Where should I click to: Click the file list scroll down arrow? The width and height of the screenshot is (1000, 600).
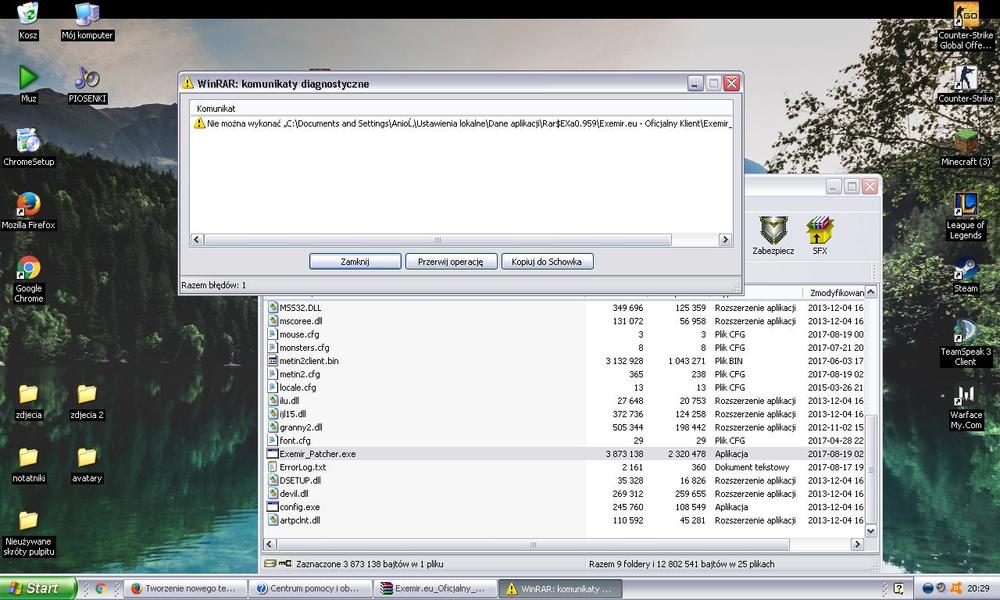click(x=871, y=530)
